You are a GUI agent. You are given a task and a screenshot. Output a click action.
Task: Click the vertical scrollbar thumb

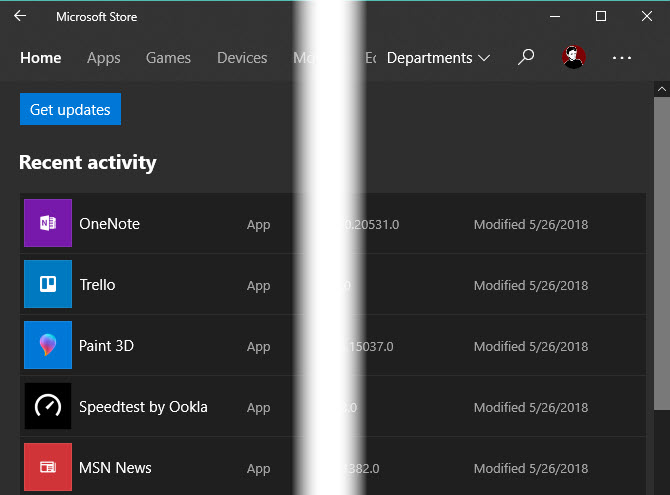point(662,253)
